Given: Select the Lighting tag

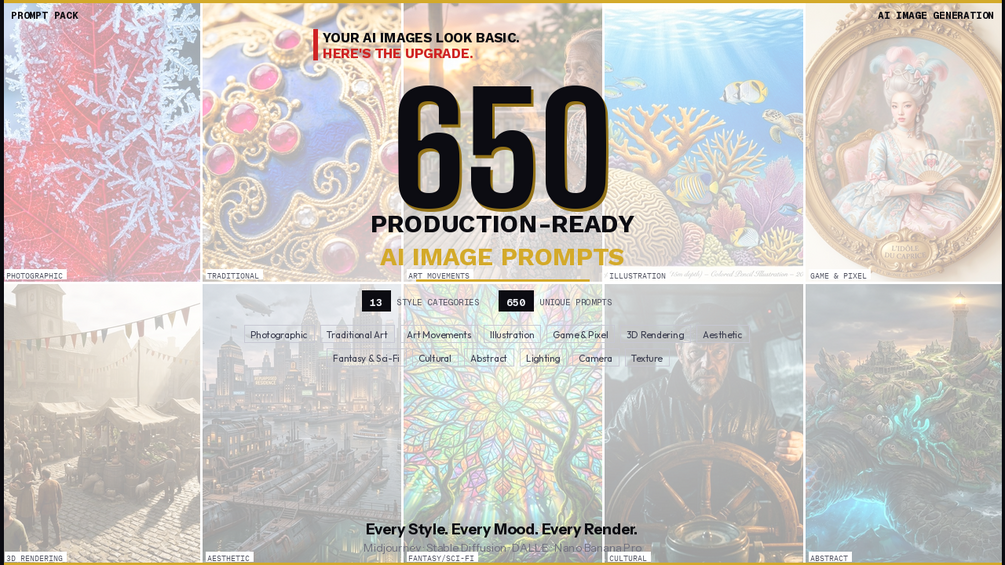Looking at the screenshot, I should (543, 358).
